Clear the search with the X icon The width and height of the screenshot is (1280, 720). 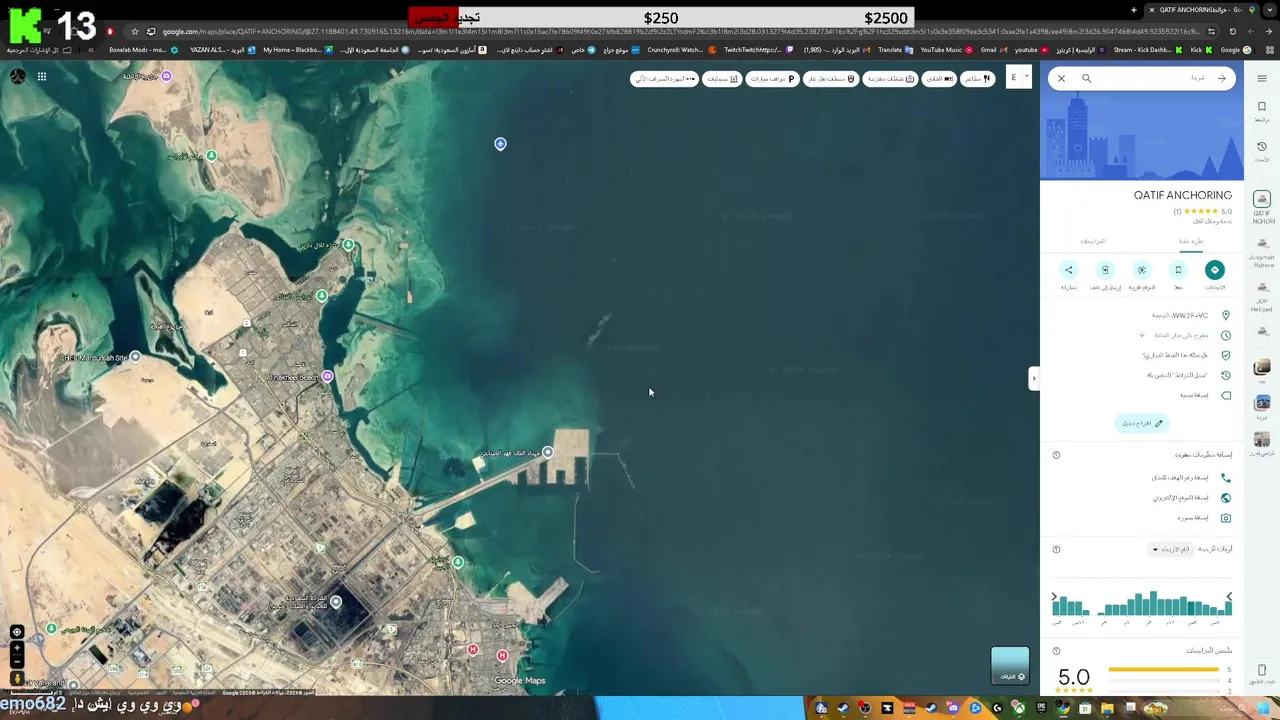pos(1061,78)
